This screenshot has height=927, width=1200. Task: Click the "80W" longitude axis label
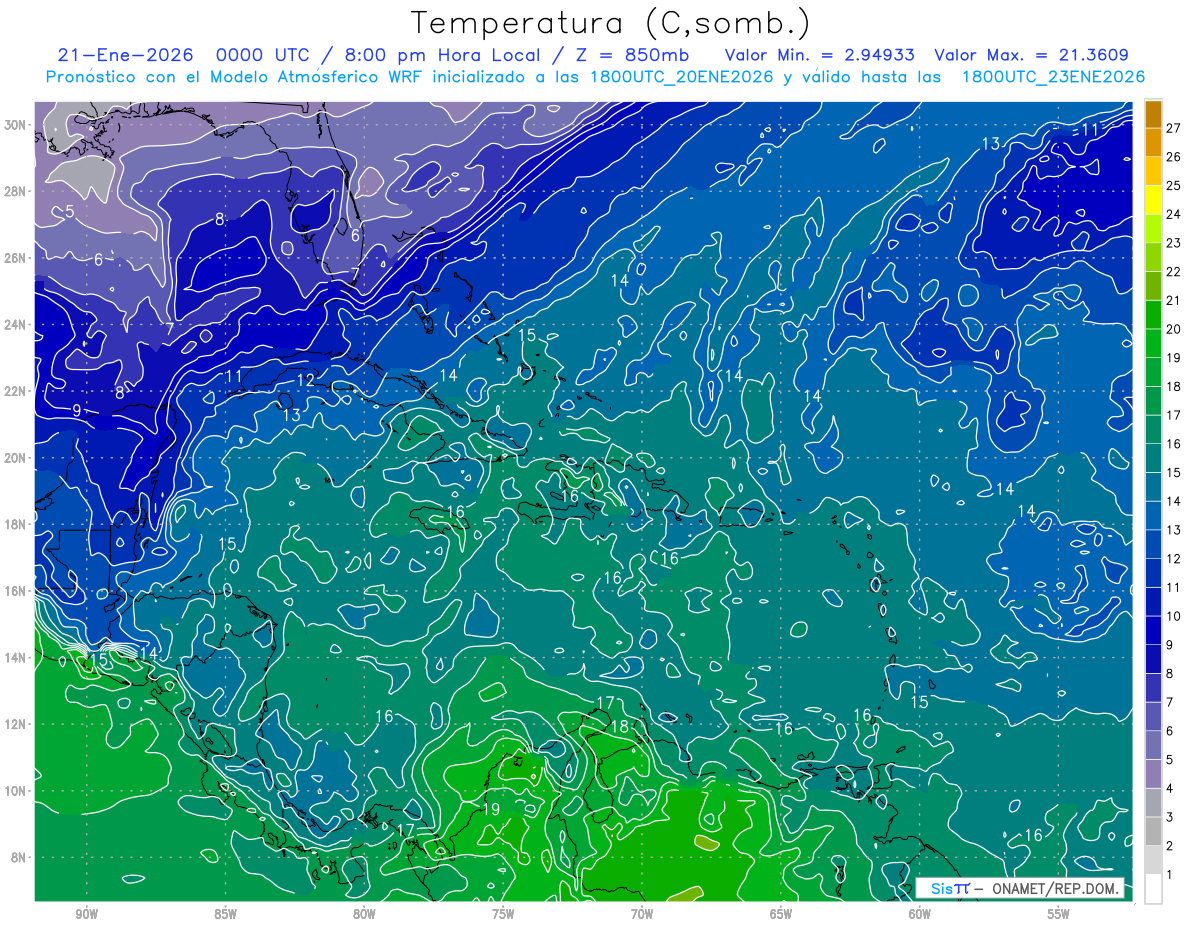(364, 914)
